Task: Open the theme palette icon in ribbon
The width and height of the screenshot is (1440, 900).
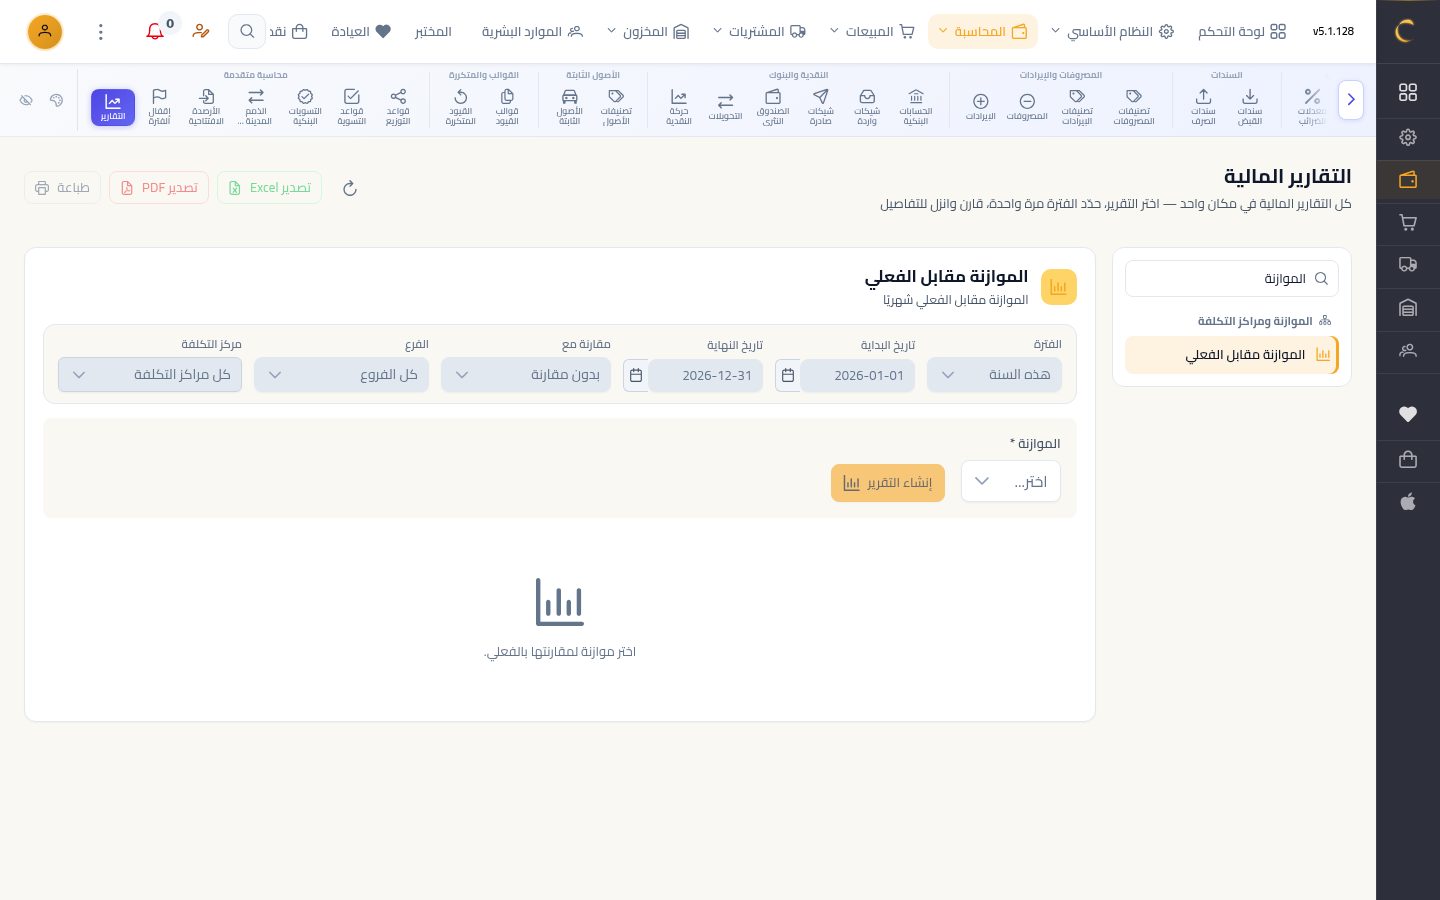Action: 56,100
